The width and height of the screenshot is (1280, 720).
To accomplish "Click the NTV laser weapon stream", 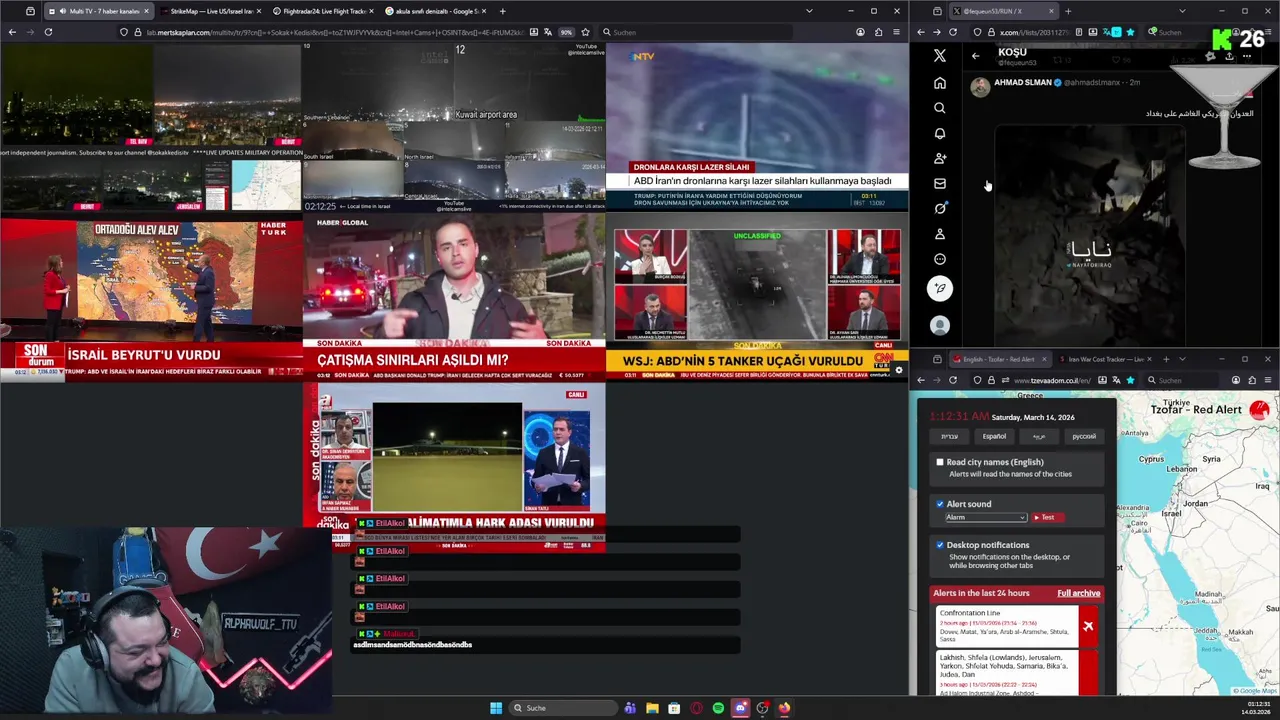I will (x=757, y=127).
